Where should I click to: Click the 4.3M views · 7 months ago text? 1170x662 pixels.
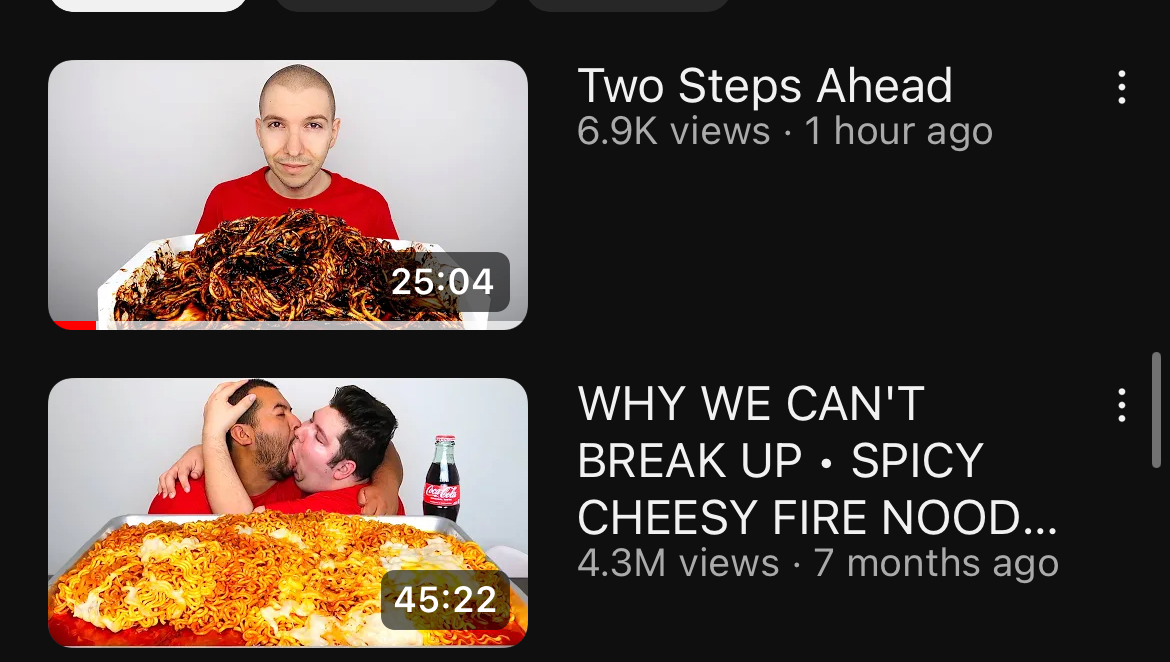coord(818,562)
